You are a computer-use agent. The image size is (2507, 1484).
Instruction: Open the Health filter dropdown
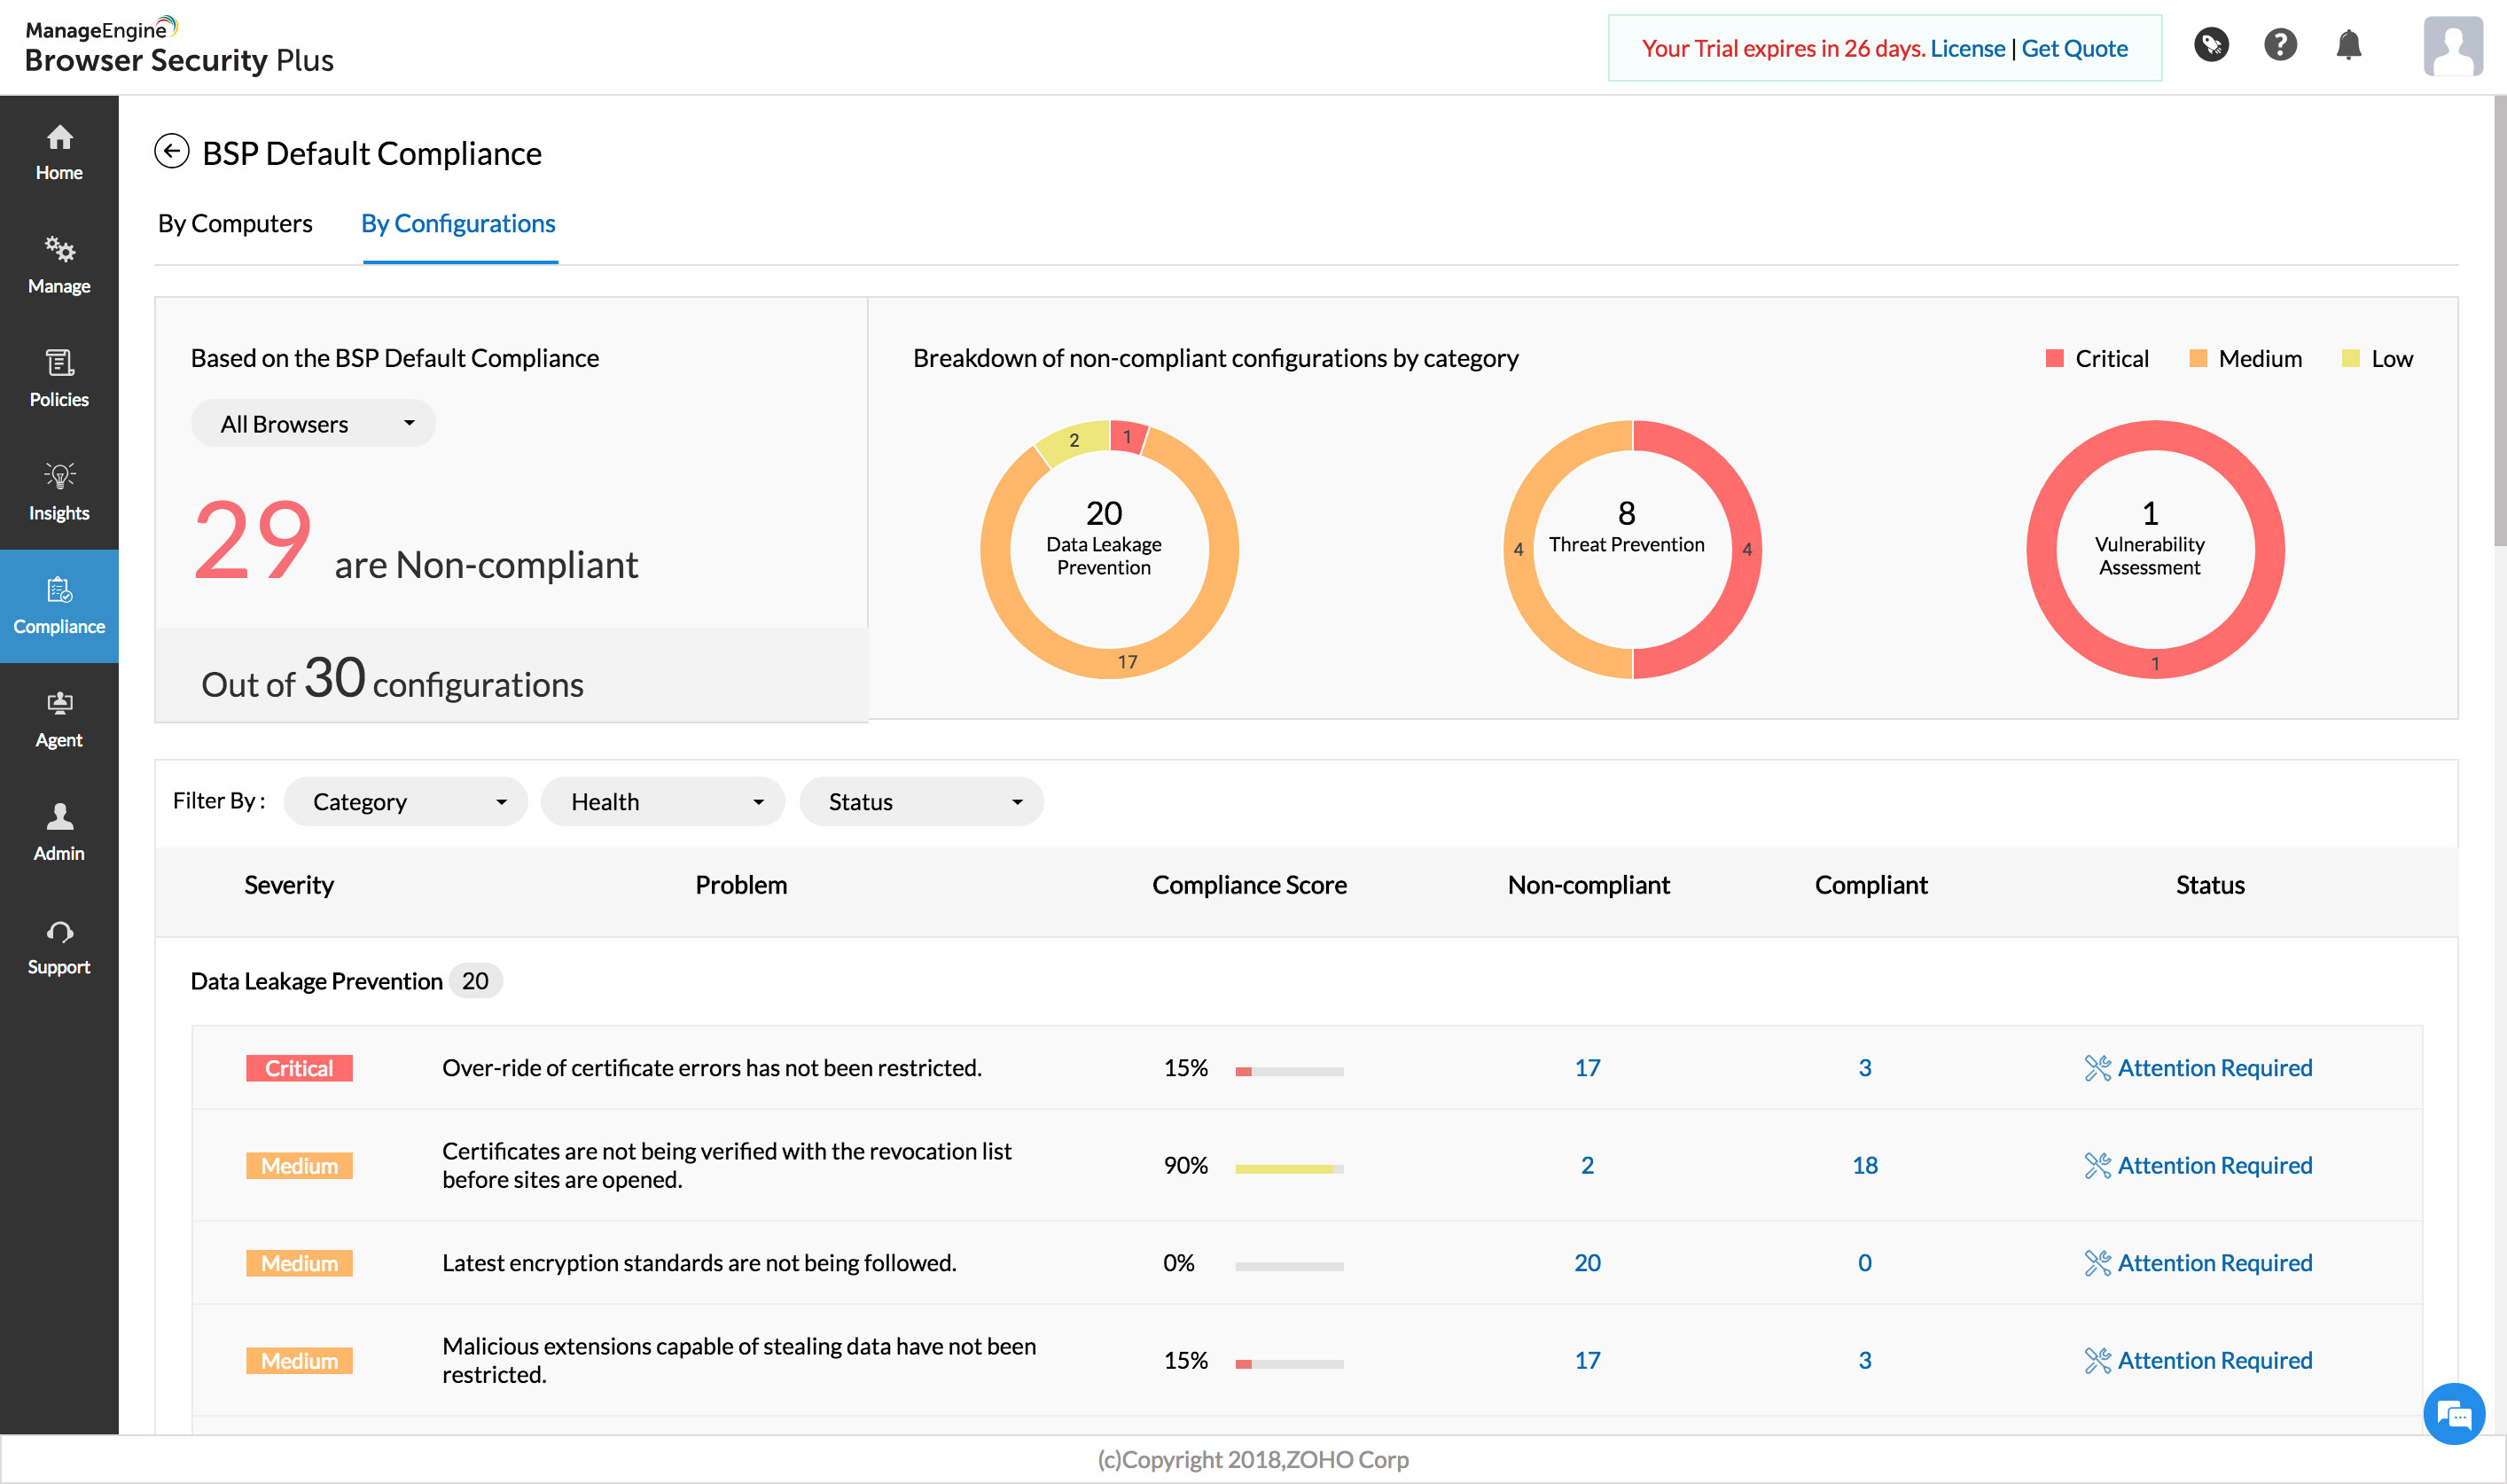point(663,802)
